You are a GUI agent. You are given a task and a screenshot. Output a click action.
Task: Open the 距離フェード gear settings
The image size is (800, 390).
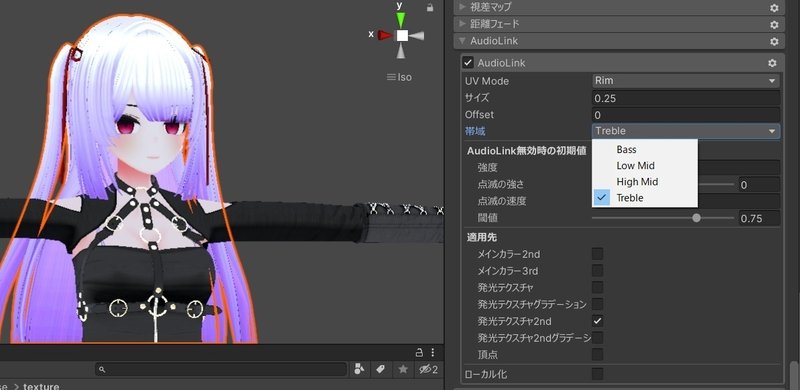click(774, 25)
